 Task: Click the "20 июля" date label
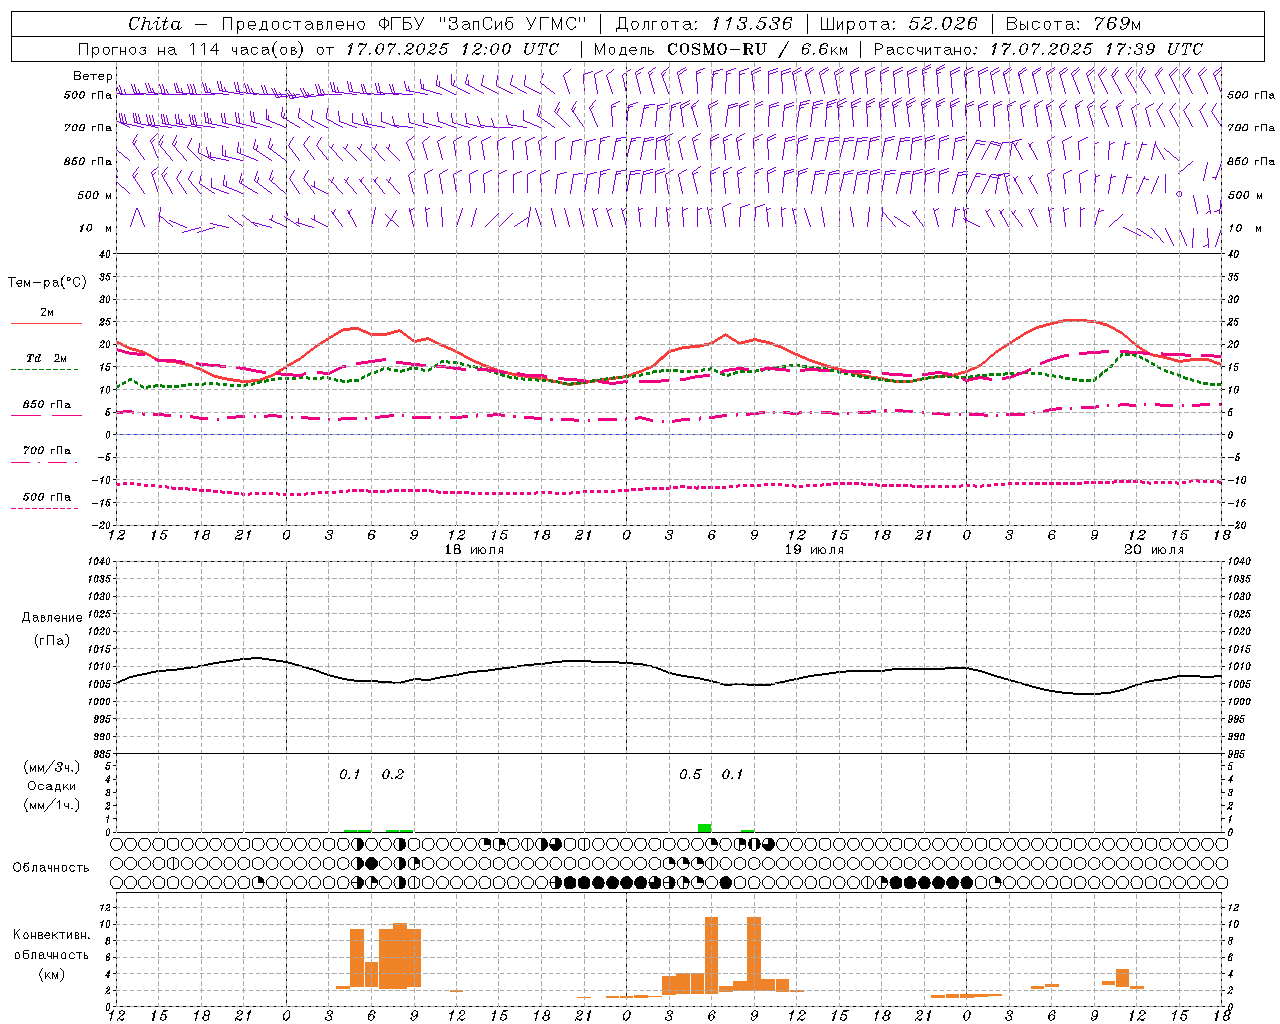1154,550
